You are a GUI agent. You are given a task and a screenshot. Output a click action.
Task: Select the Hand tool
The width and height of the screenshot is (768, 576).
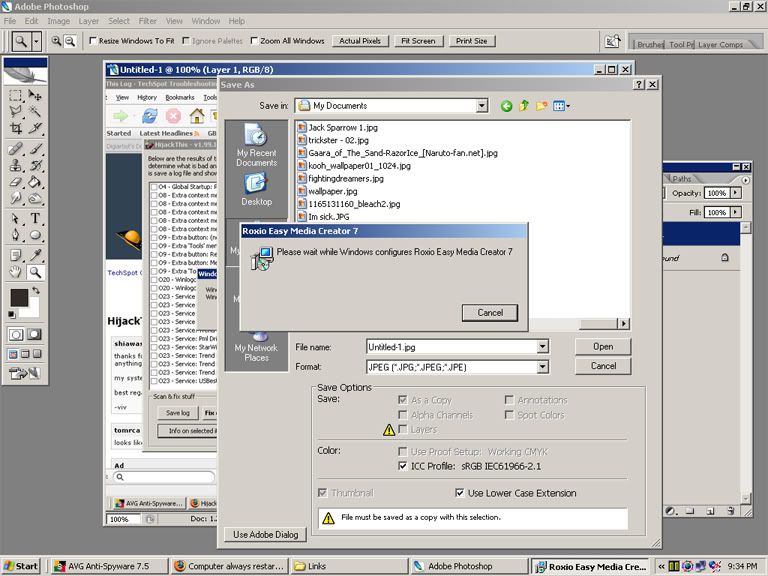pos(16,272)
